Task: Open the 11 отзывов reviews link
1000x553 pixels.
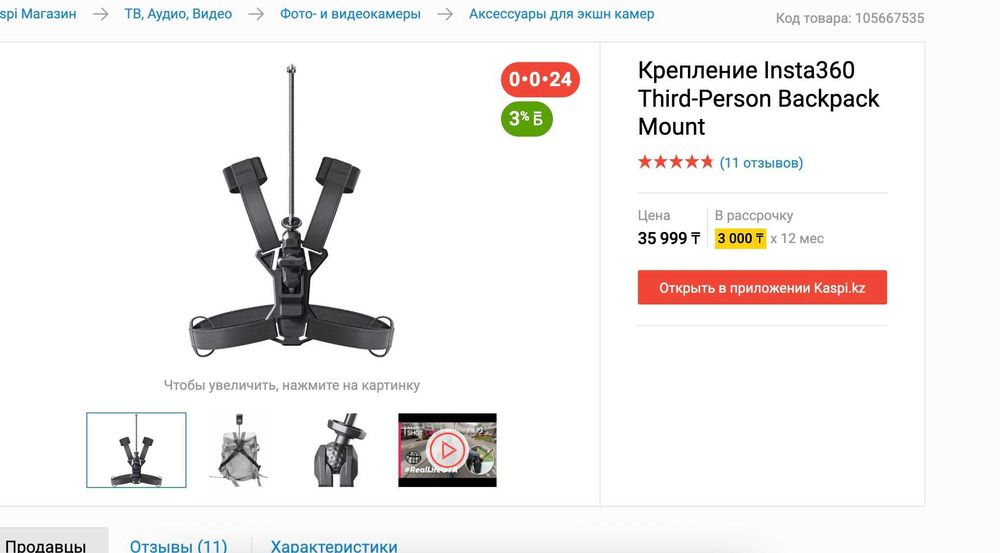Action: (761, 163)
